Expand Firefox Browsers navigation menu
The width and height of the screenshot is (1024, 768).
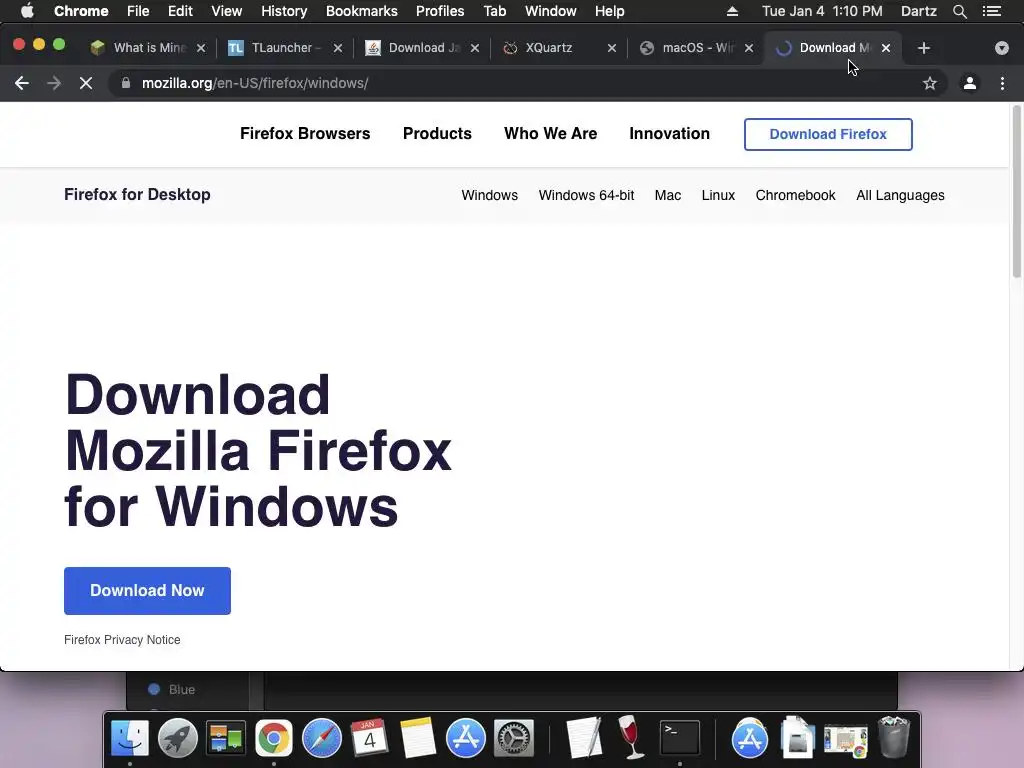point(305,133)
